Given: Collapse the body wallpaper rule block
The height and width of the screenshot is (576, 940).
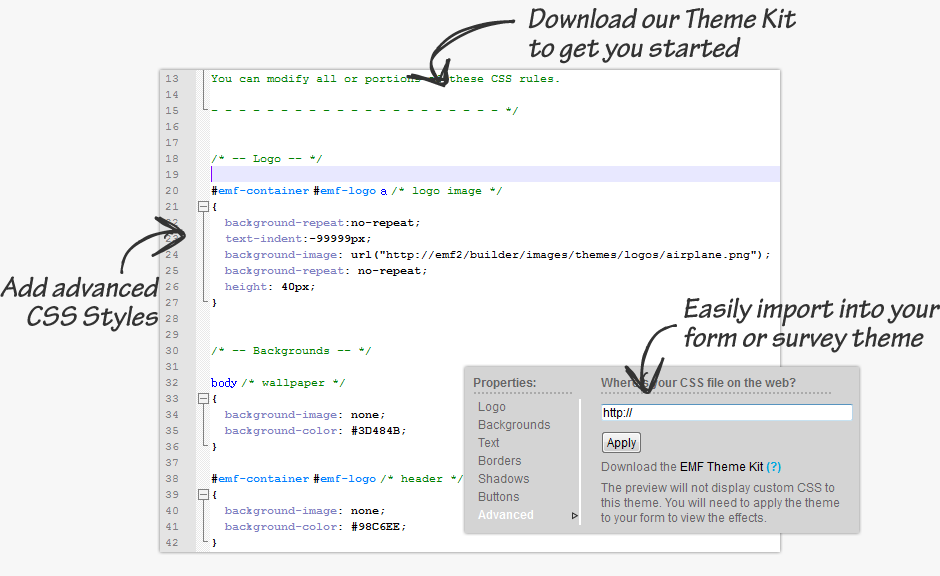Looking at the screenshot, I should tap(204, 398).
